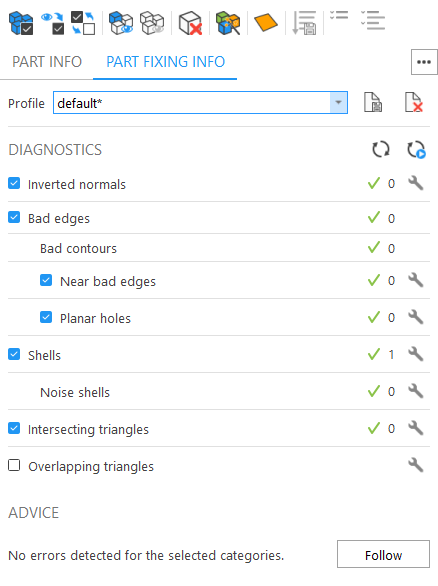
Task: Disable the Intersecting triangles checkbox
Action: click(14, 428)
